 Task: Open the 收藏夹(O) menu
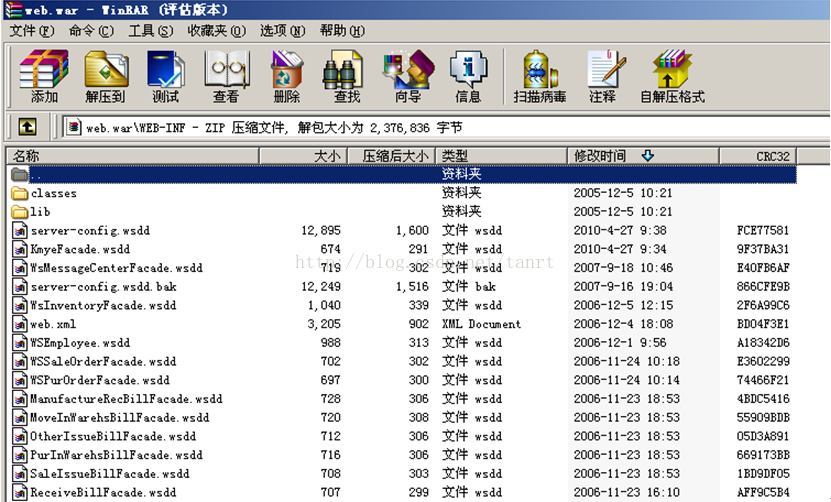[216, 31]
